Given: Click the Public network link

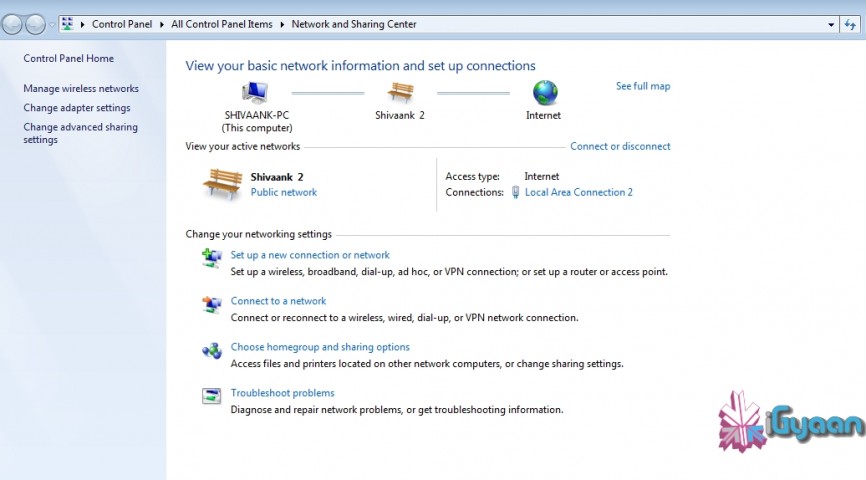Looking at the screenshot, I should (x=284, y=192).
